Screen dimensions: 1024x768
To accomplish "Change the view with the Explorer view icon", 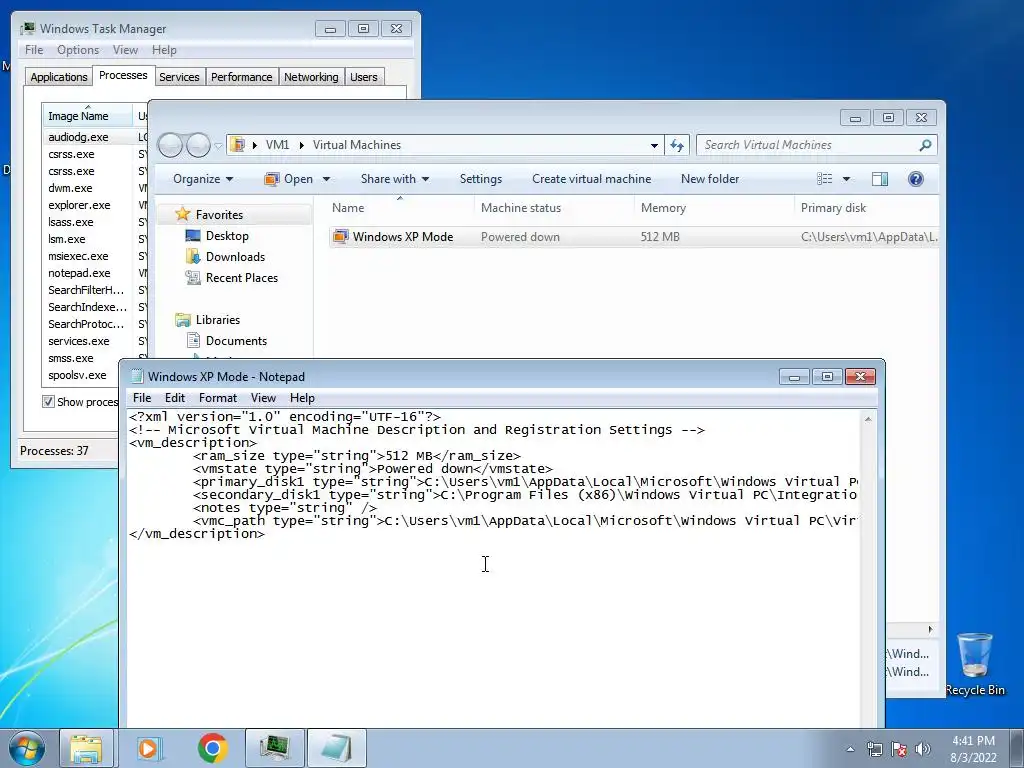I will tap(825, 179).
